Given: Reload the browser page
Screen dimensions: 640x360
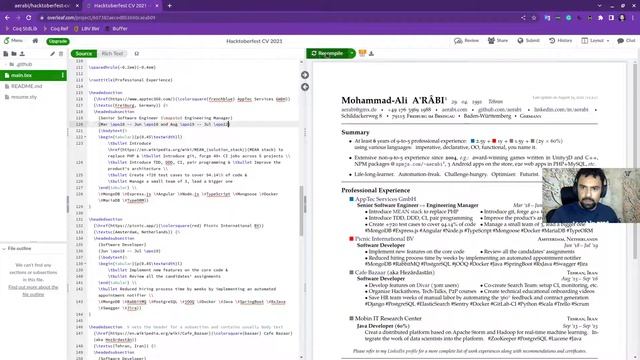Looking at the screenshot, I should (x=29, y=18).
